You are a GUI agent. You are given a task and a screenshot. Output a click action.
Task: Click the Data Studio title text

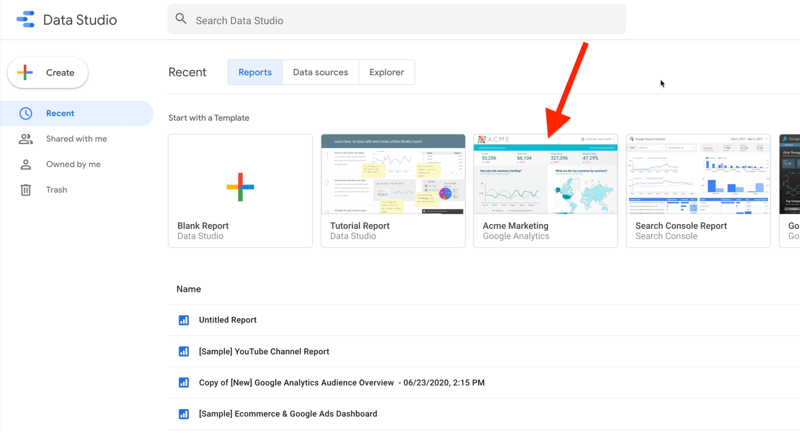tap(80, 20)
